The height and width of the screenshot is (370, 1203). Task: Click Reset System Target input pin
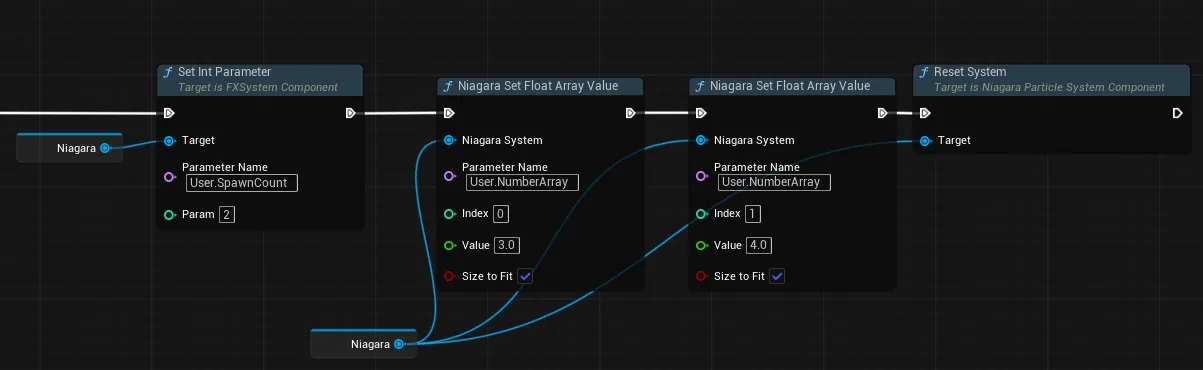pos(925,141)
